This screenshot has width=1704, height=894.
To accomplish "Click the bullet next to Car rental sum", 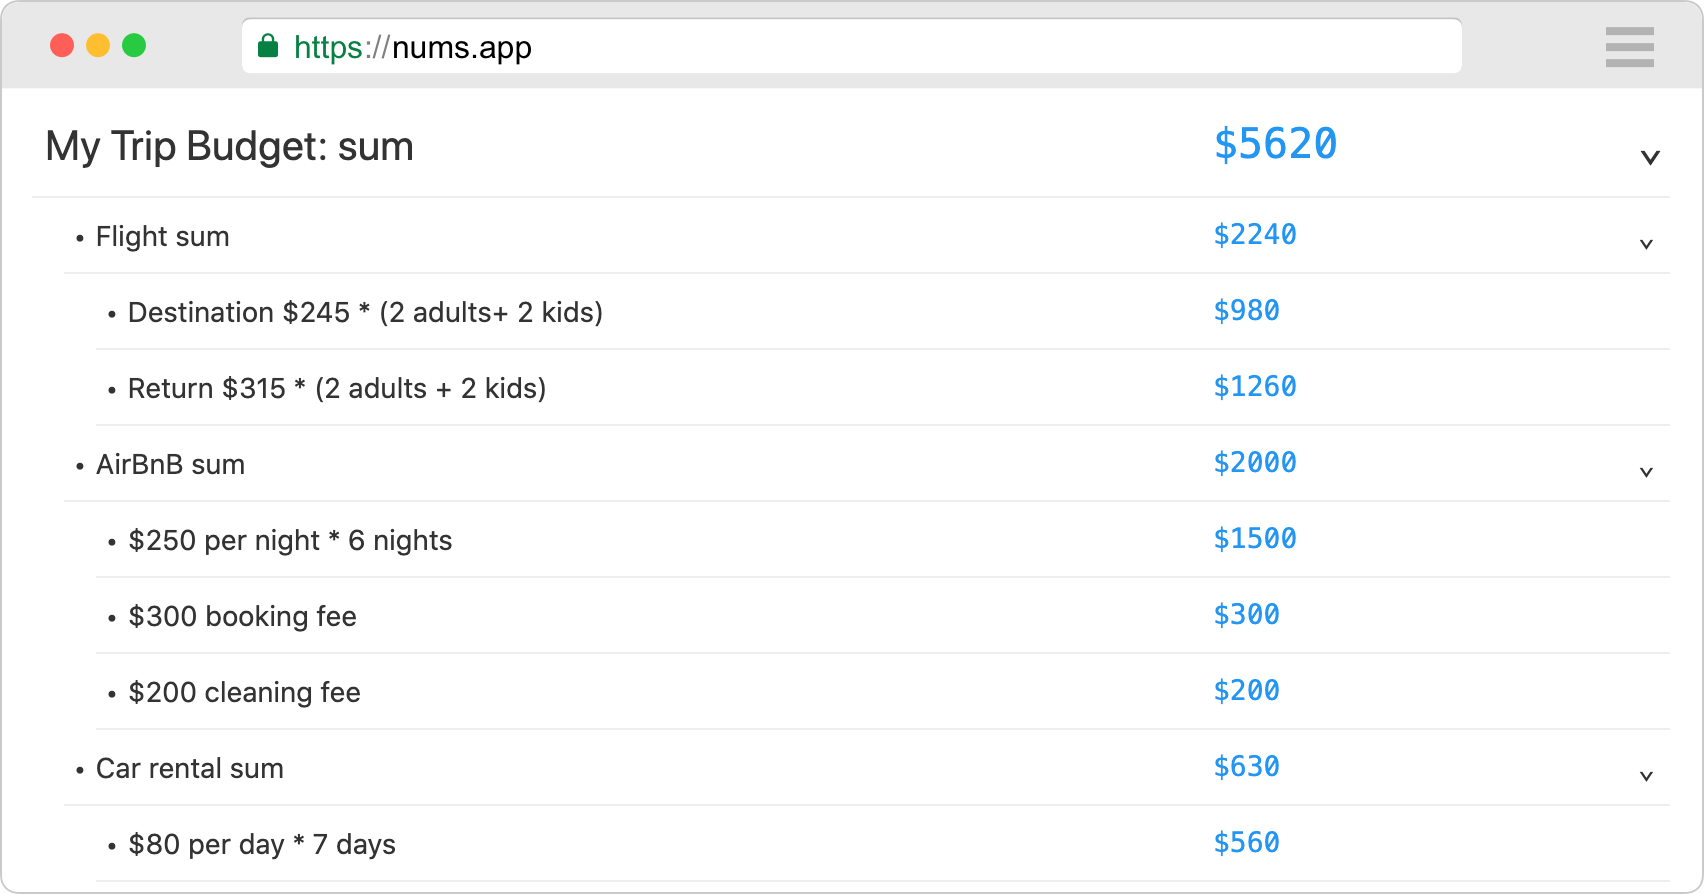I will [79, 770].
